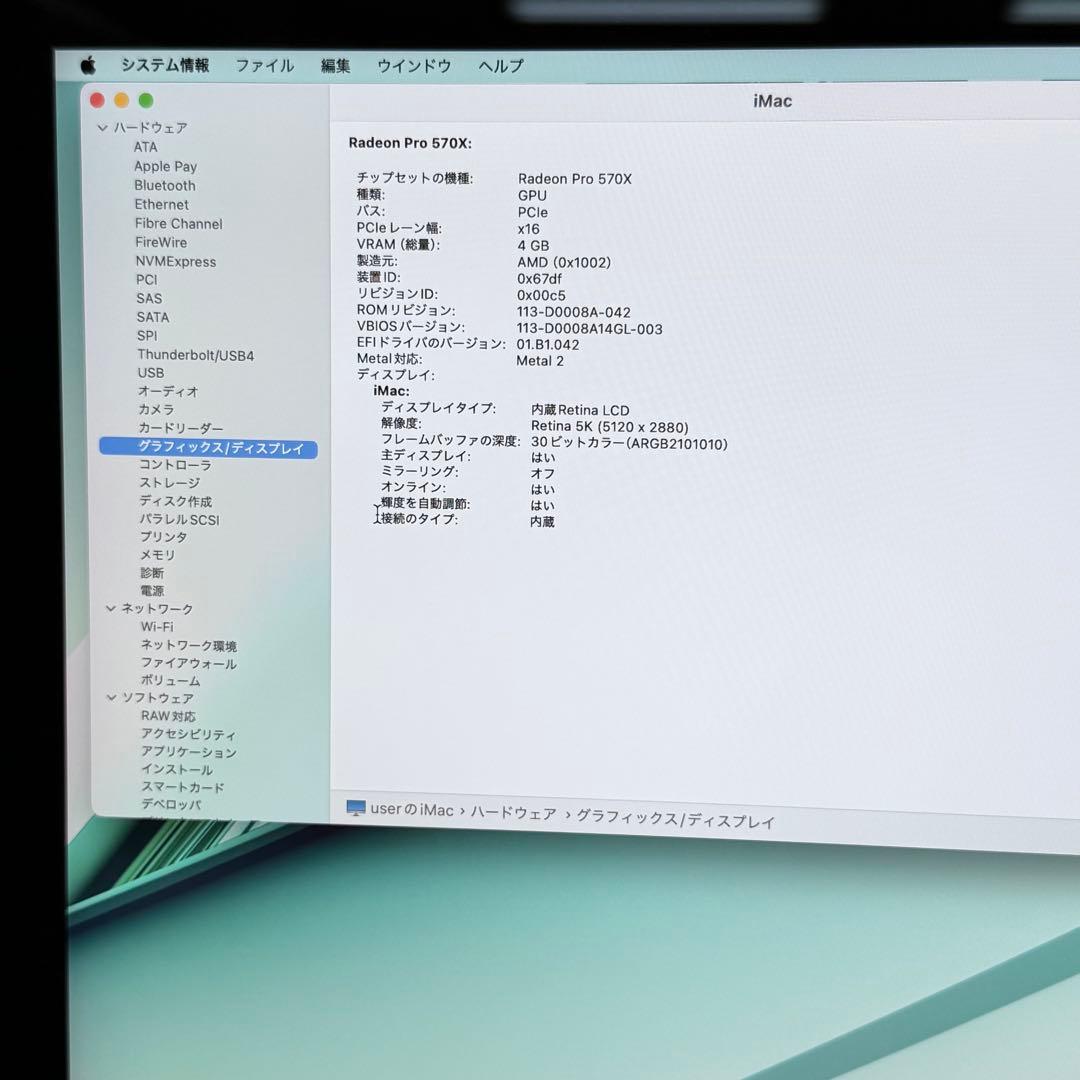The width and height of the screenshot is (1080, 1080).
Task: Click the 内蔵Retina LCD value
Action: [x=580, y=410]
